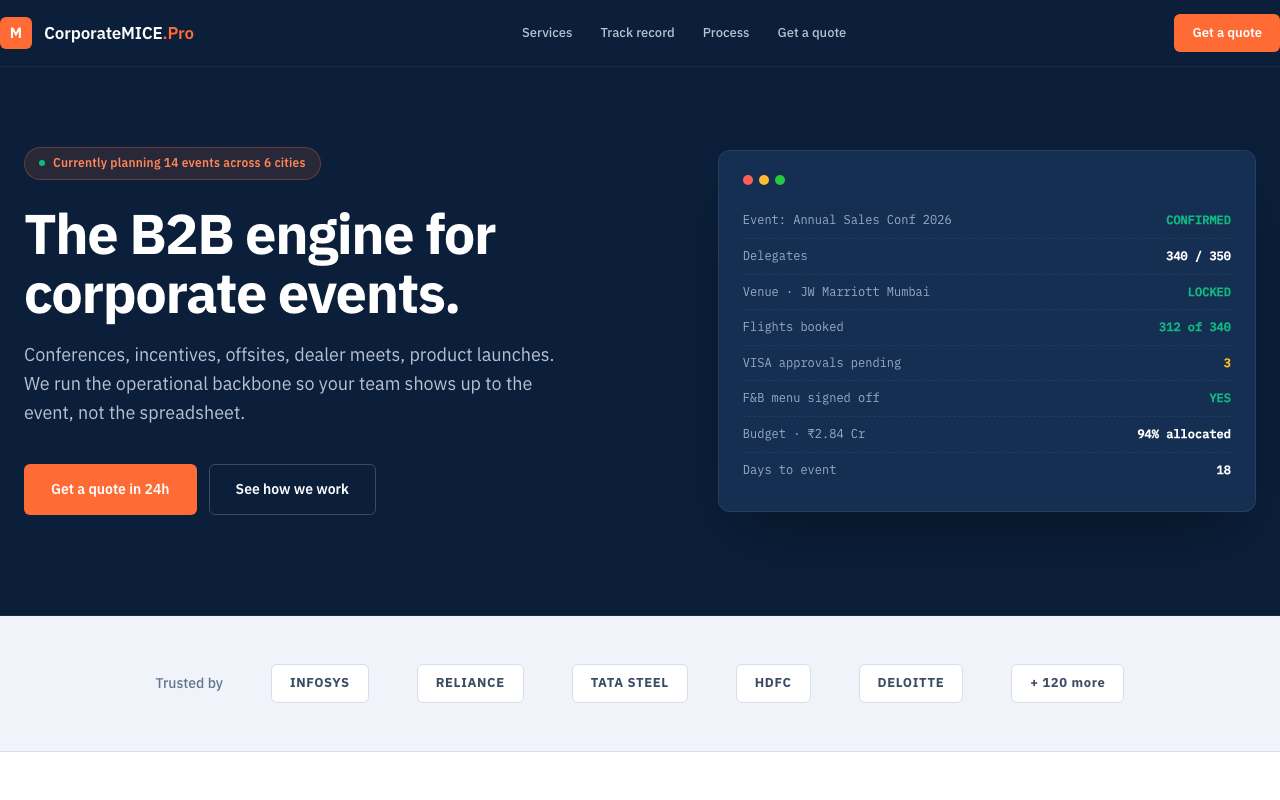Click the red dot in the event card
The width and height of the screenshot is (1280, 800).
pos(748,180)
